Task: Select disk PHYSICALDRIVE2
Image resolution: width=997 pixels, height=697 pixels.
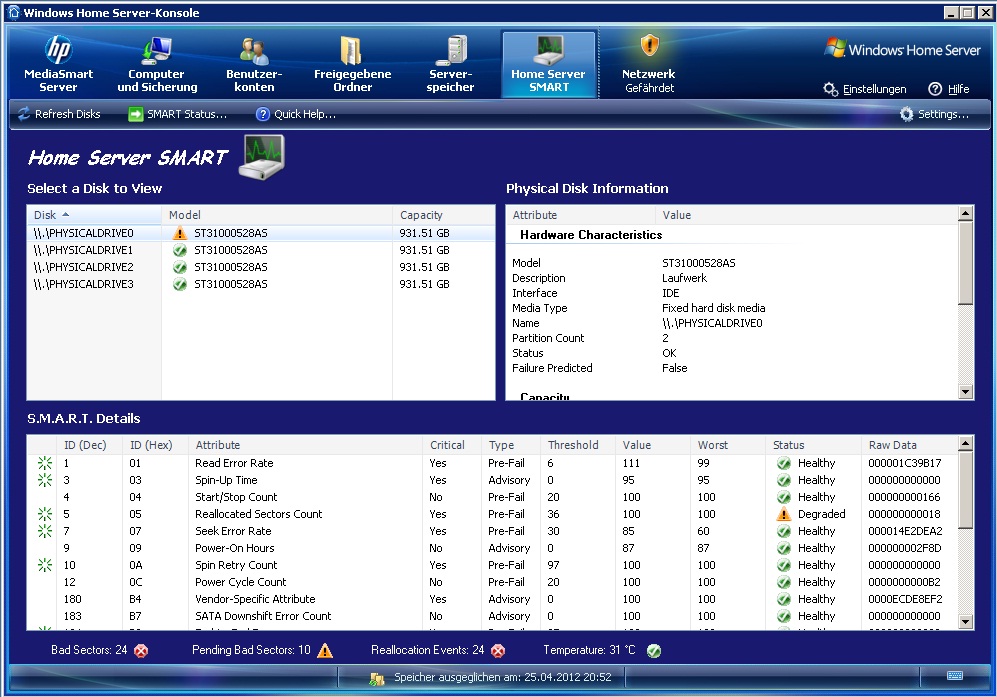Action: tap(261, 267)
